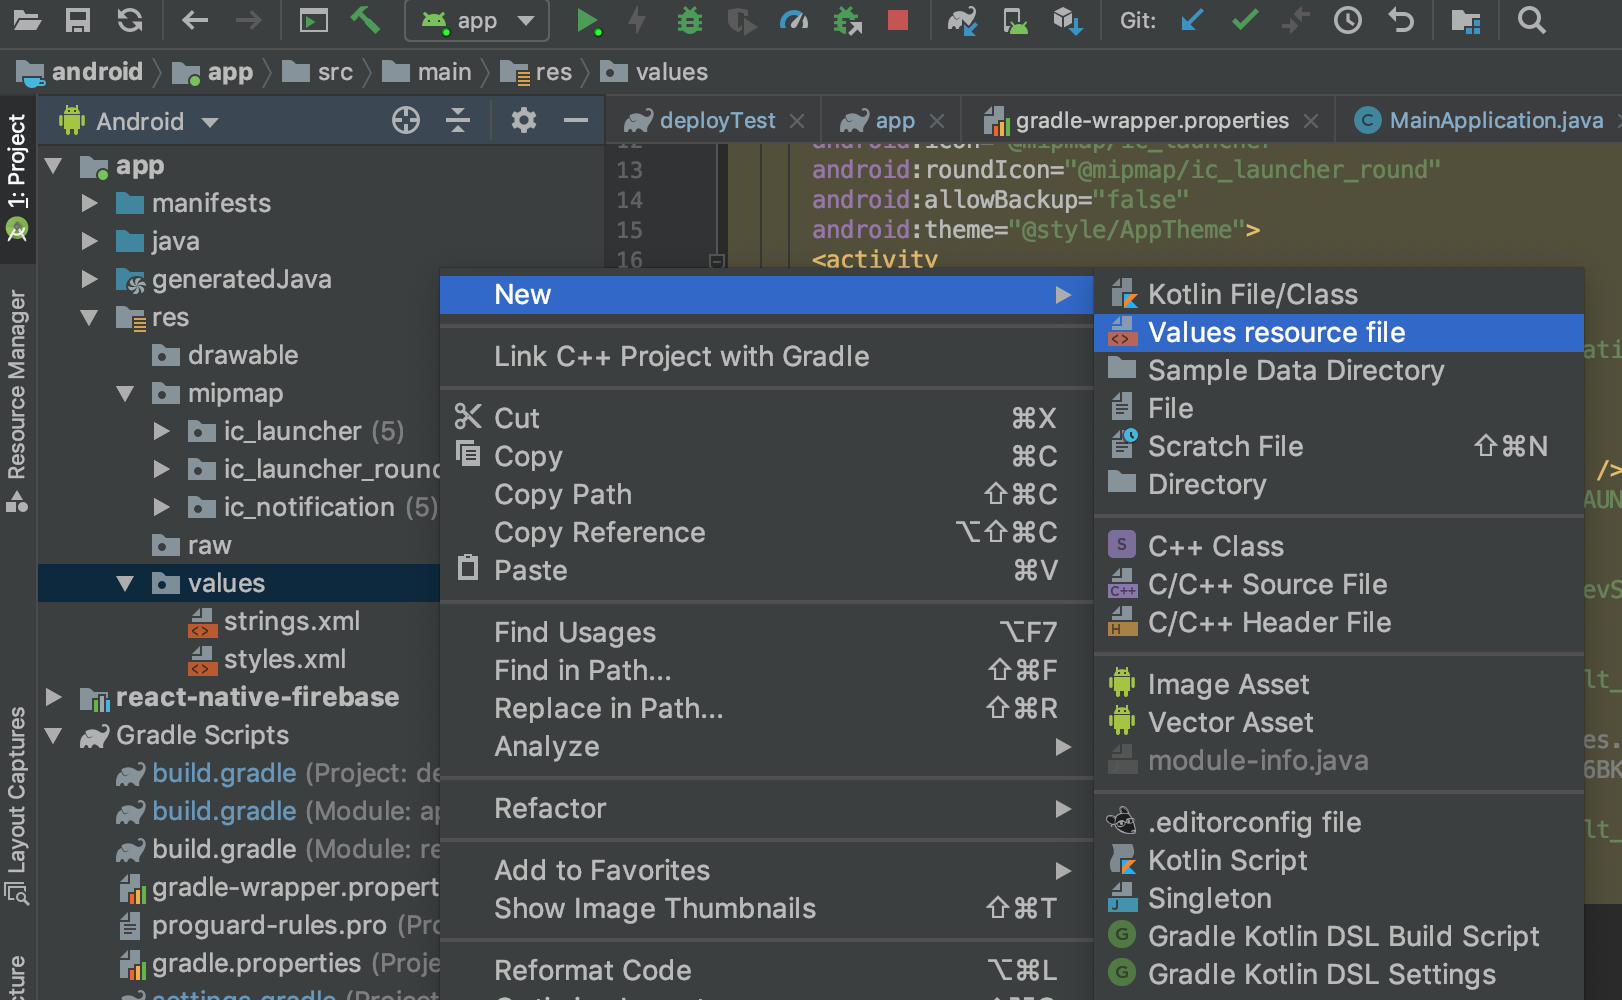Click the Git Commit green checkmark
The width and height of the screenshot is (1622, 1000).
[1245, 19]
